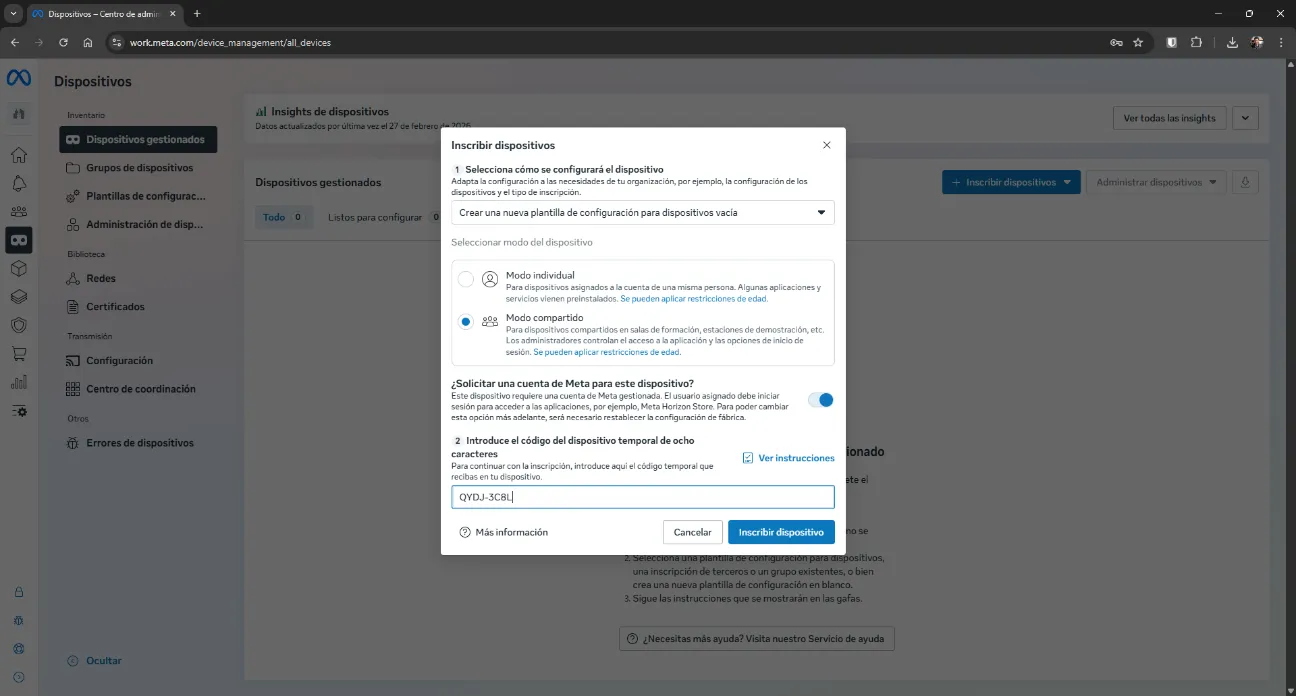This screenshot has width=1296, height=696.
Task: Open the Administrar dispositivos dropdown
Action: [1156, 182]
